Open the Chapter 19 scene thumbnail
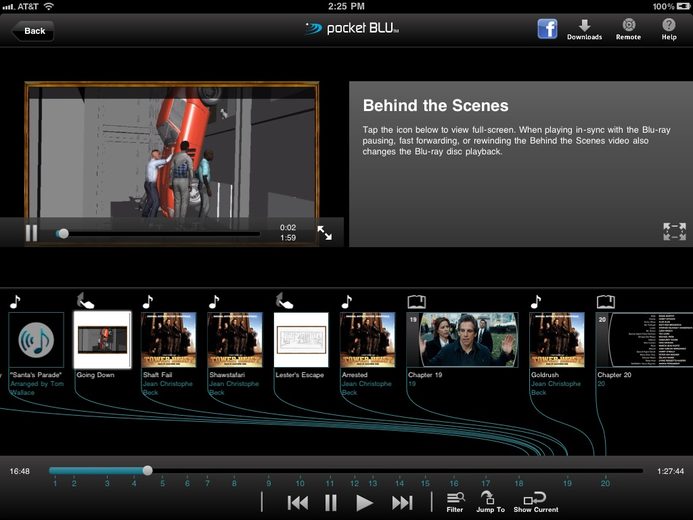Viewport: 693px width, 520px height. [x=462, y=340]
